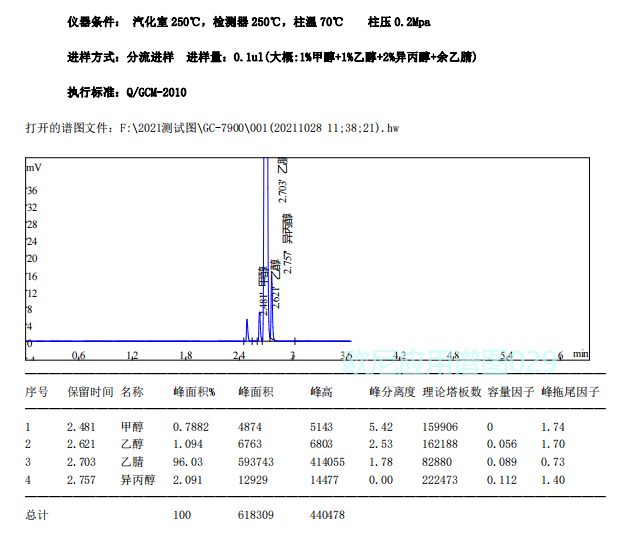Image resolution: width=635 pixels, height=545 pixels.
Task: Select peak area percent 1.094
Action: [x=188, y=444]
